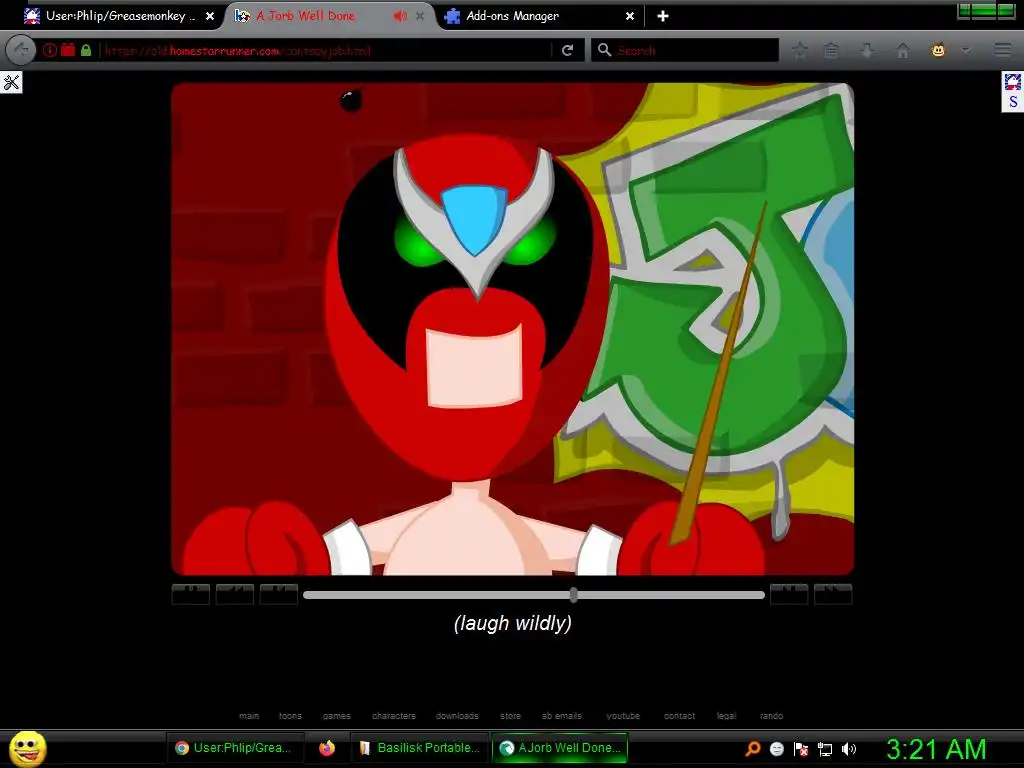Viewport: 1024px width, 768px height.
Task: Open the youtube footer link
Action: coord(623,716)
